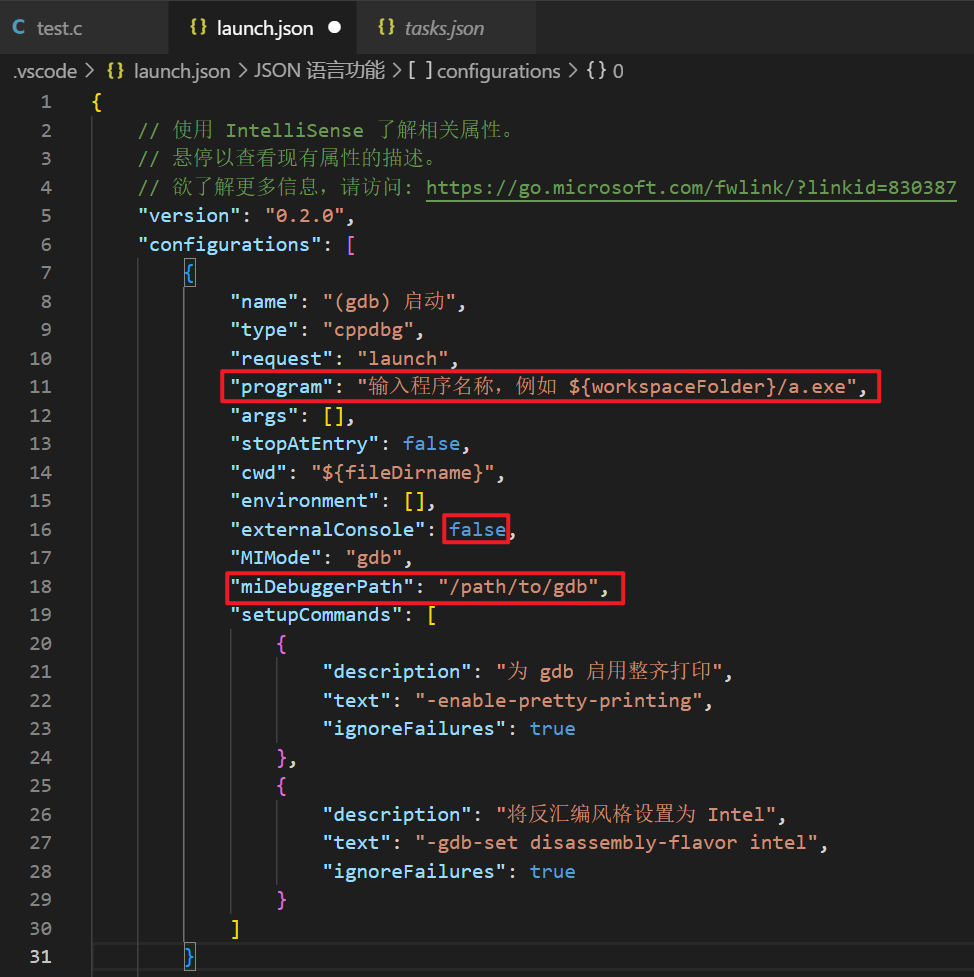
Task: Click the JSON braces icon on launch.json tab
Action: [x=198, y=27]
